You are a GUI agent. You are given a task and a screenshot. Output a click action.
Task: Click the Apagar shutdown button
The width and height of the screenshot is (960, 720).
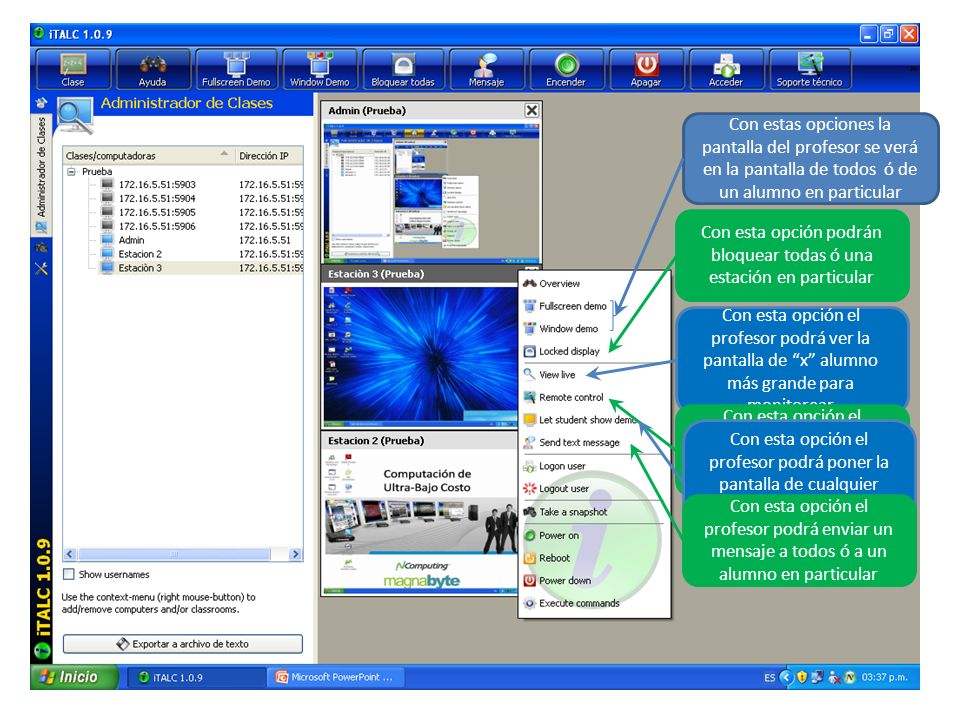point(646,70)
